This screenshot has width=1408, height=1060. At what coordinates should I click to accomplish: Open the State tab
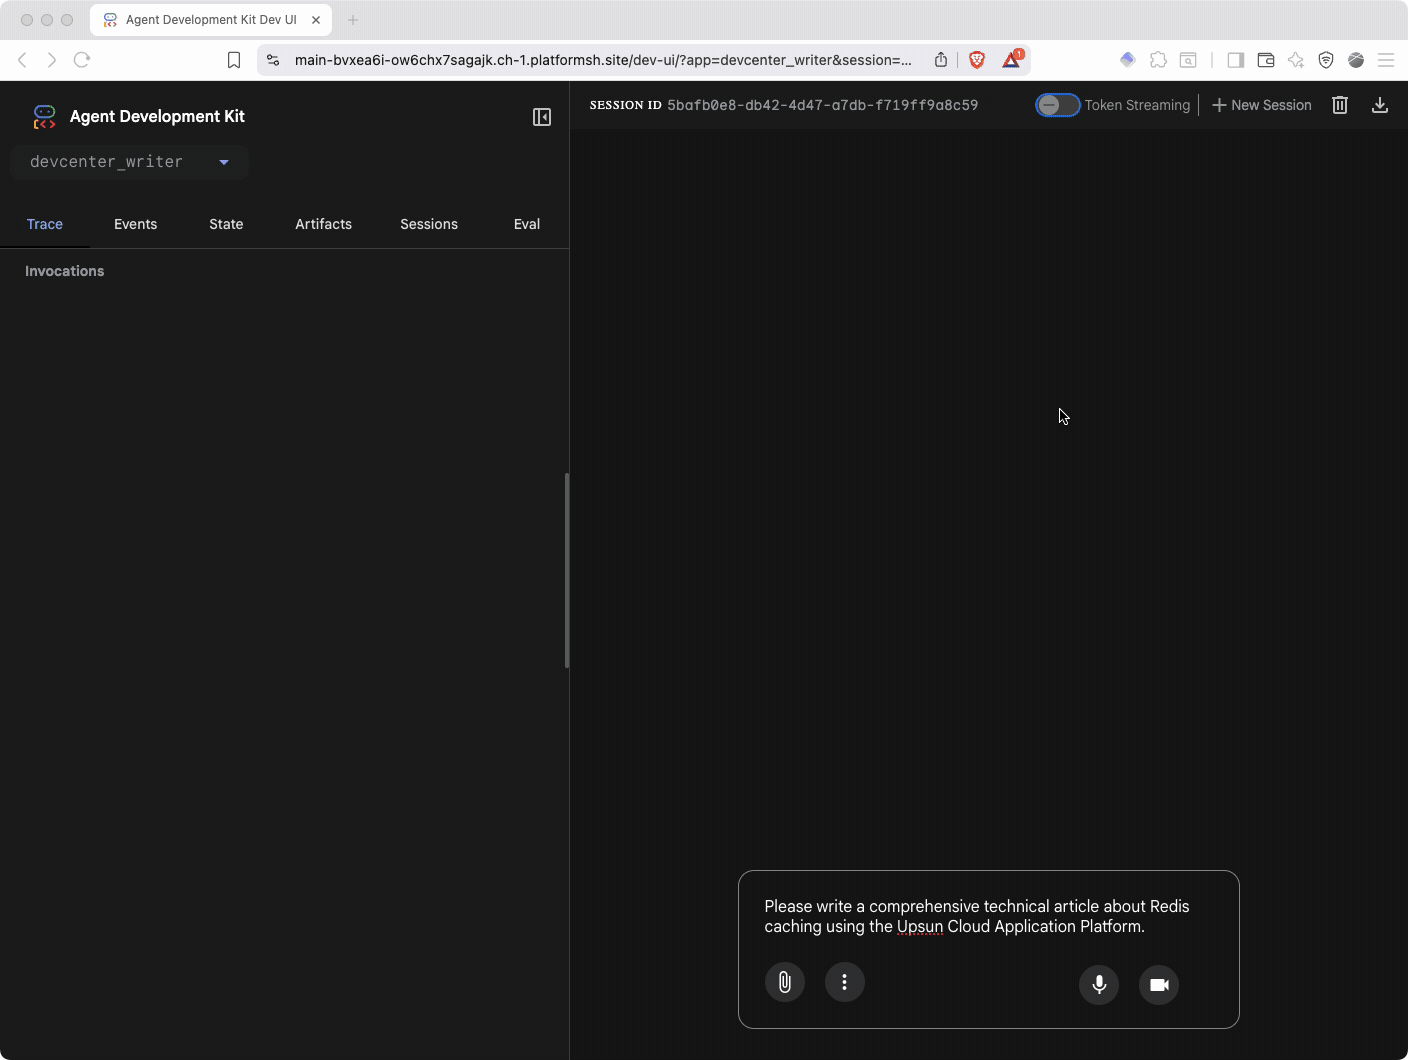[x=226, y=224]
